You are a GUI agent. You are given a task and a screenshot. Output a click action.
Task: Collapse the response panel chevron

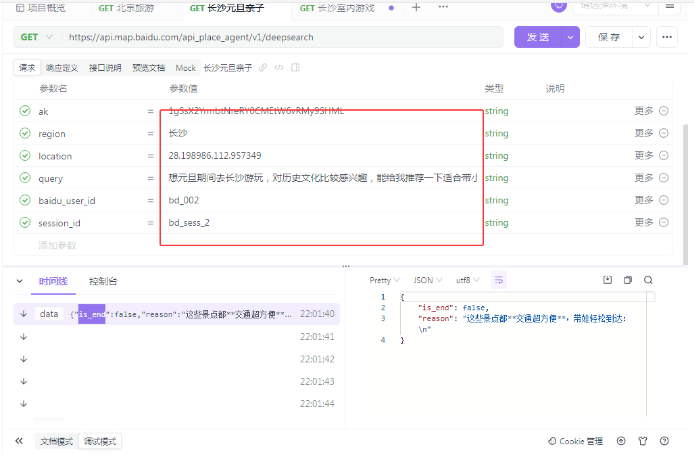(19, 281)
